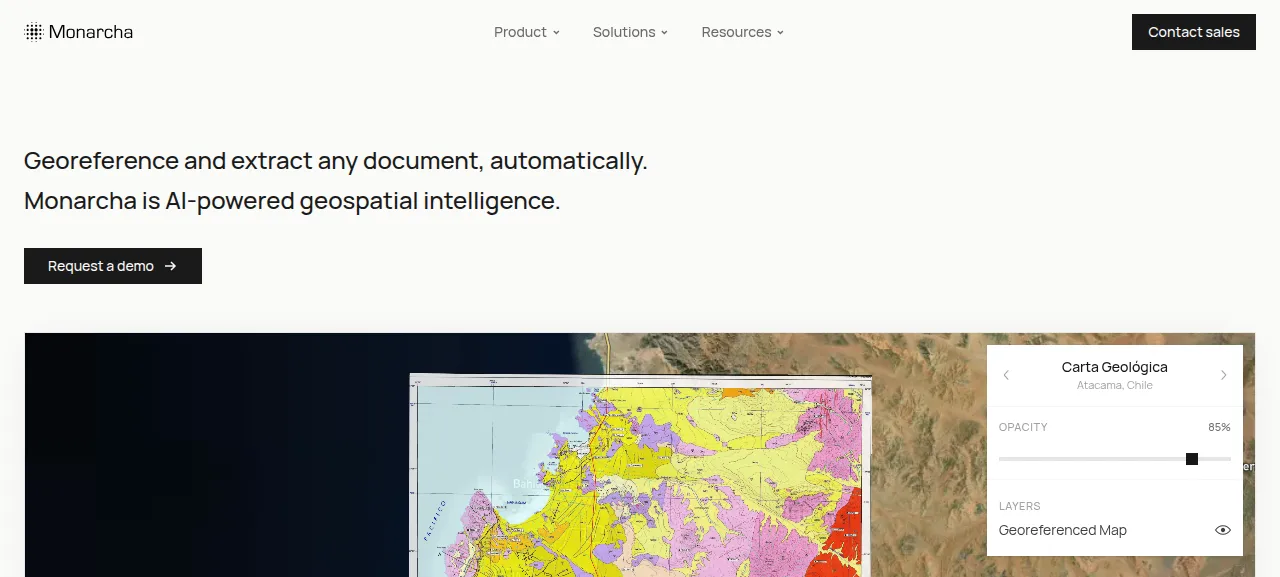This screenshot has width=1280, height=577.
Task: Expand the Solutions dropdown menu
Action: point(630,32)
